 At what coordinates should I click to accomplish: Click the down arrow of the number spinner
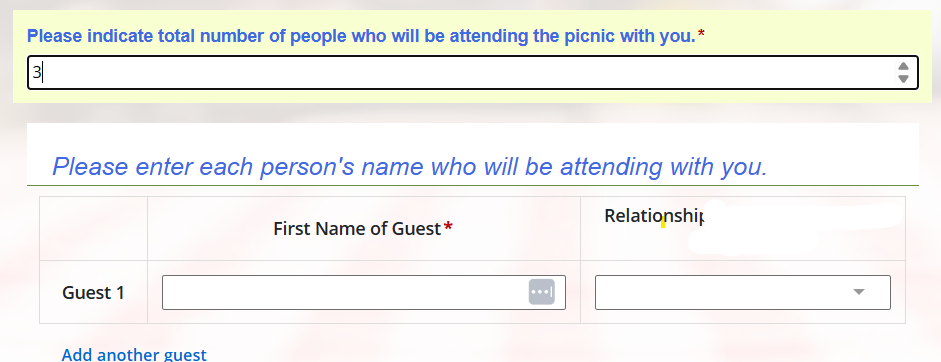click(903, 79)
